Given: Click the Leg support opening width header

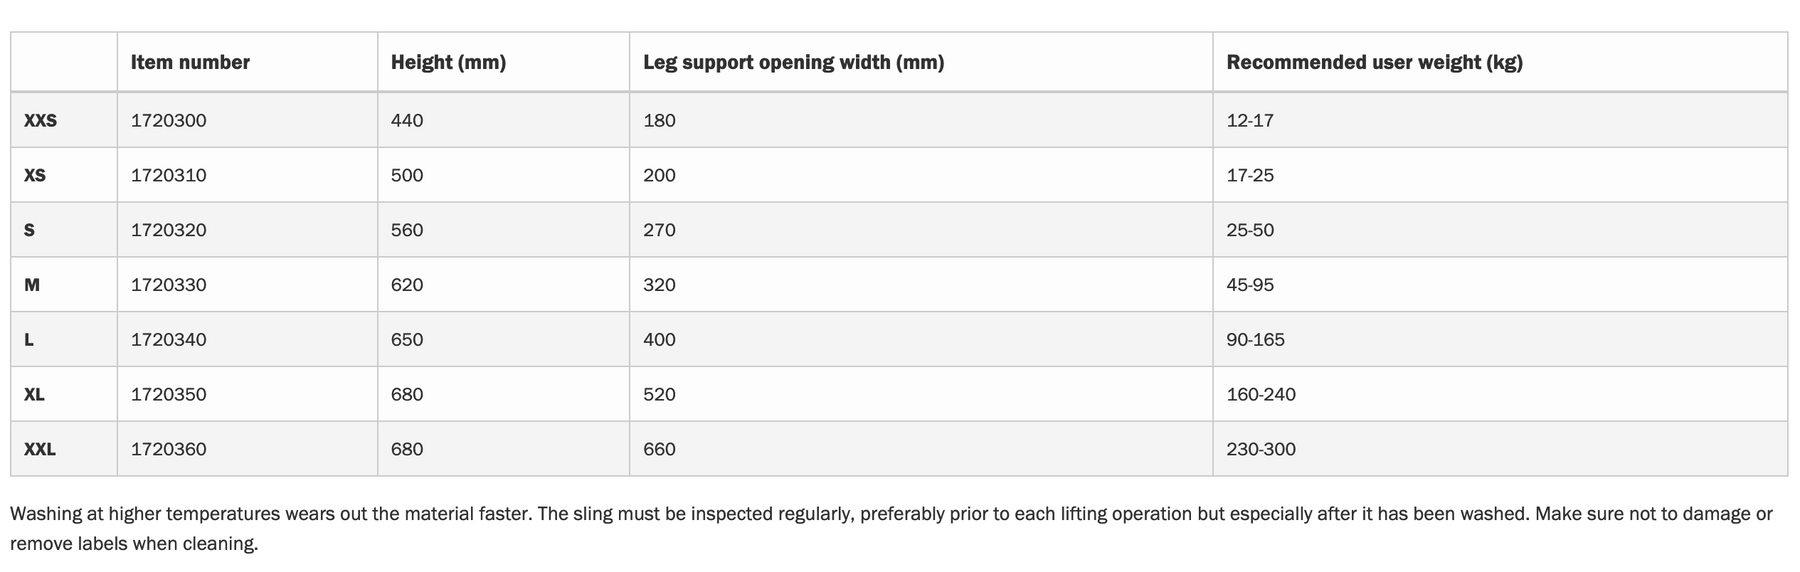Looking at the screenshot, I should pyautogui.click(x=793, y=62).
